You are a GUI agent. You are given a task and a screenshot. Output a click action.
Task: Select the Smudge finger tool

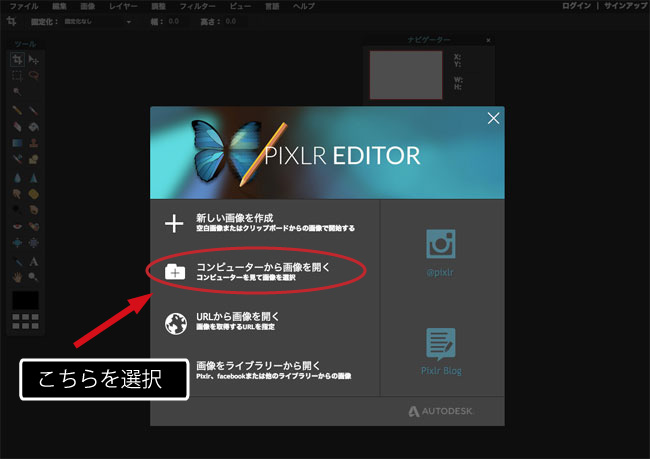click(x=17, y=194)
